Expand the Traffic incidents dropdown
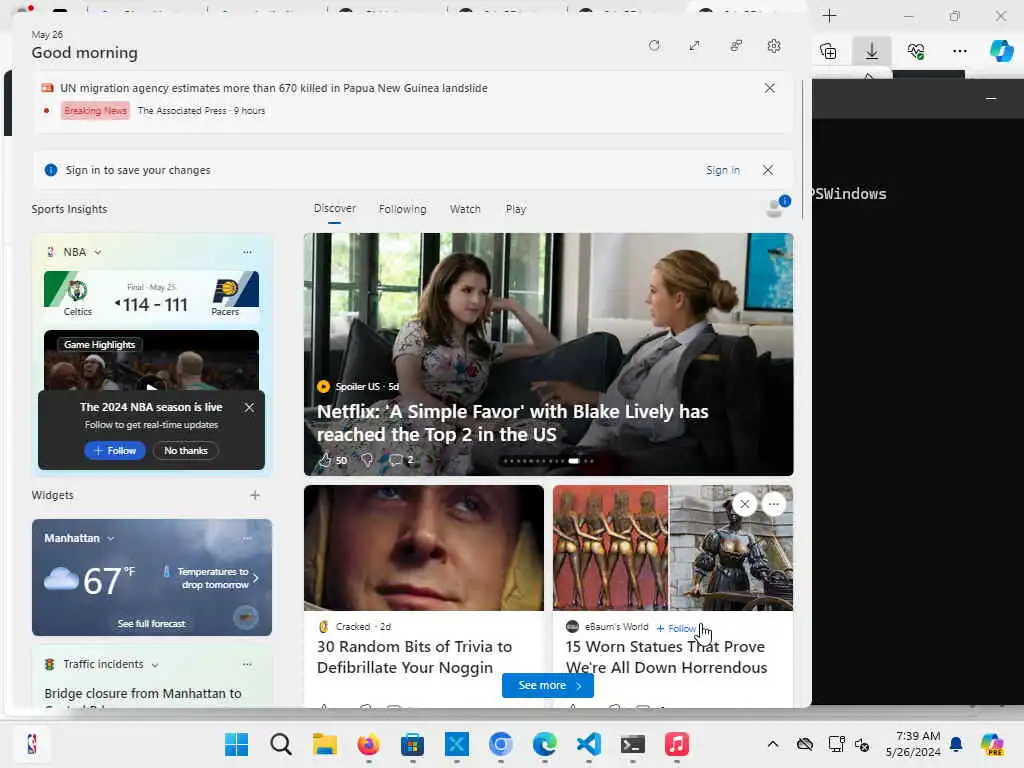1024x768 pixels. coord(155,665)
